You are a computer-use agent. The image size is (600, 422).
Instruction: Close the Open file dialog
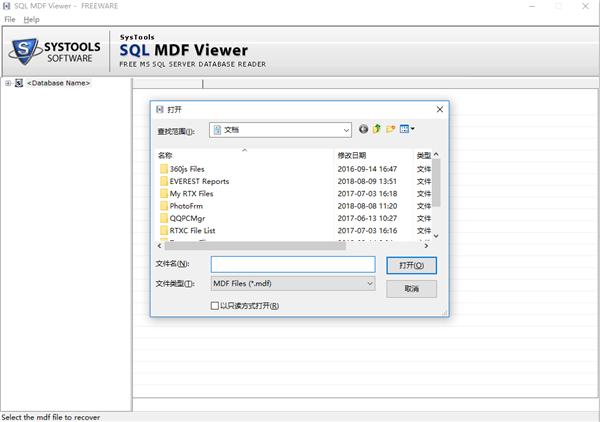440,109
